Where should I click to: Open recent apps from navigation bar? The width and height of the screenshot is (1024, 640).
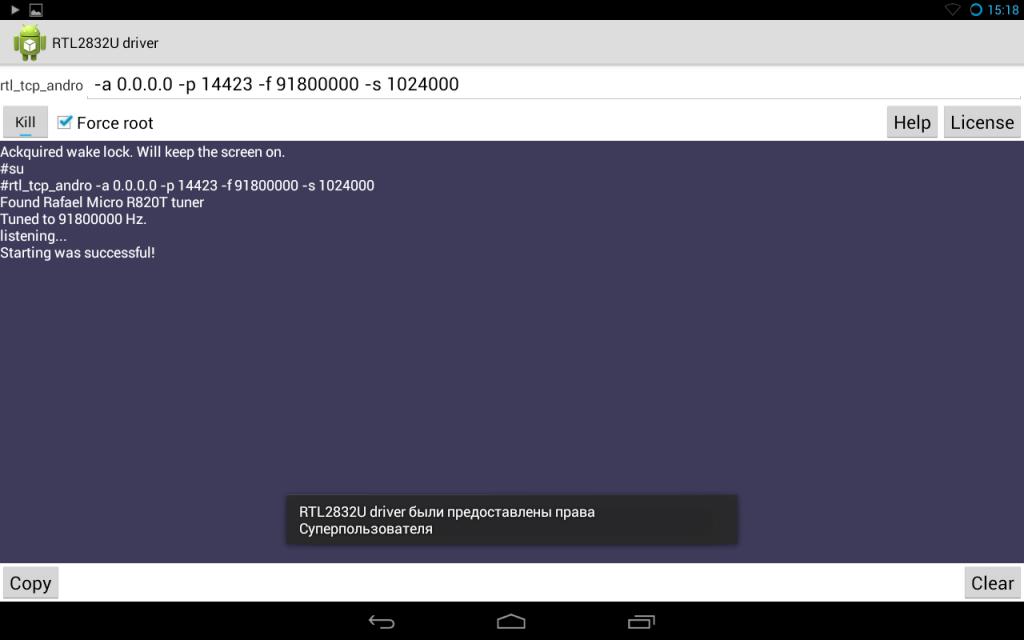tap(641, 622)
